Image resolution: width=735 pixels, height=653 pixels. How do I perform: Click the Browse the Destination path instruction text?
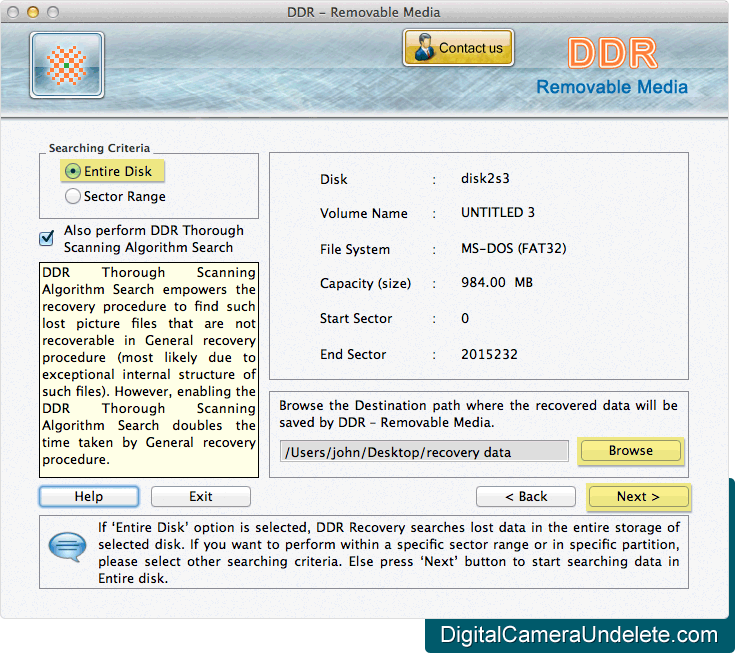click(x=478, y=414)
